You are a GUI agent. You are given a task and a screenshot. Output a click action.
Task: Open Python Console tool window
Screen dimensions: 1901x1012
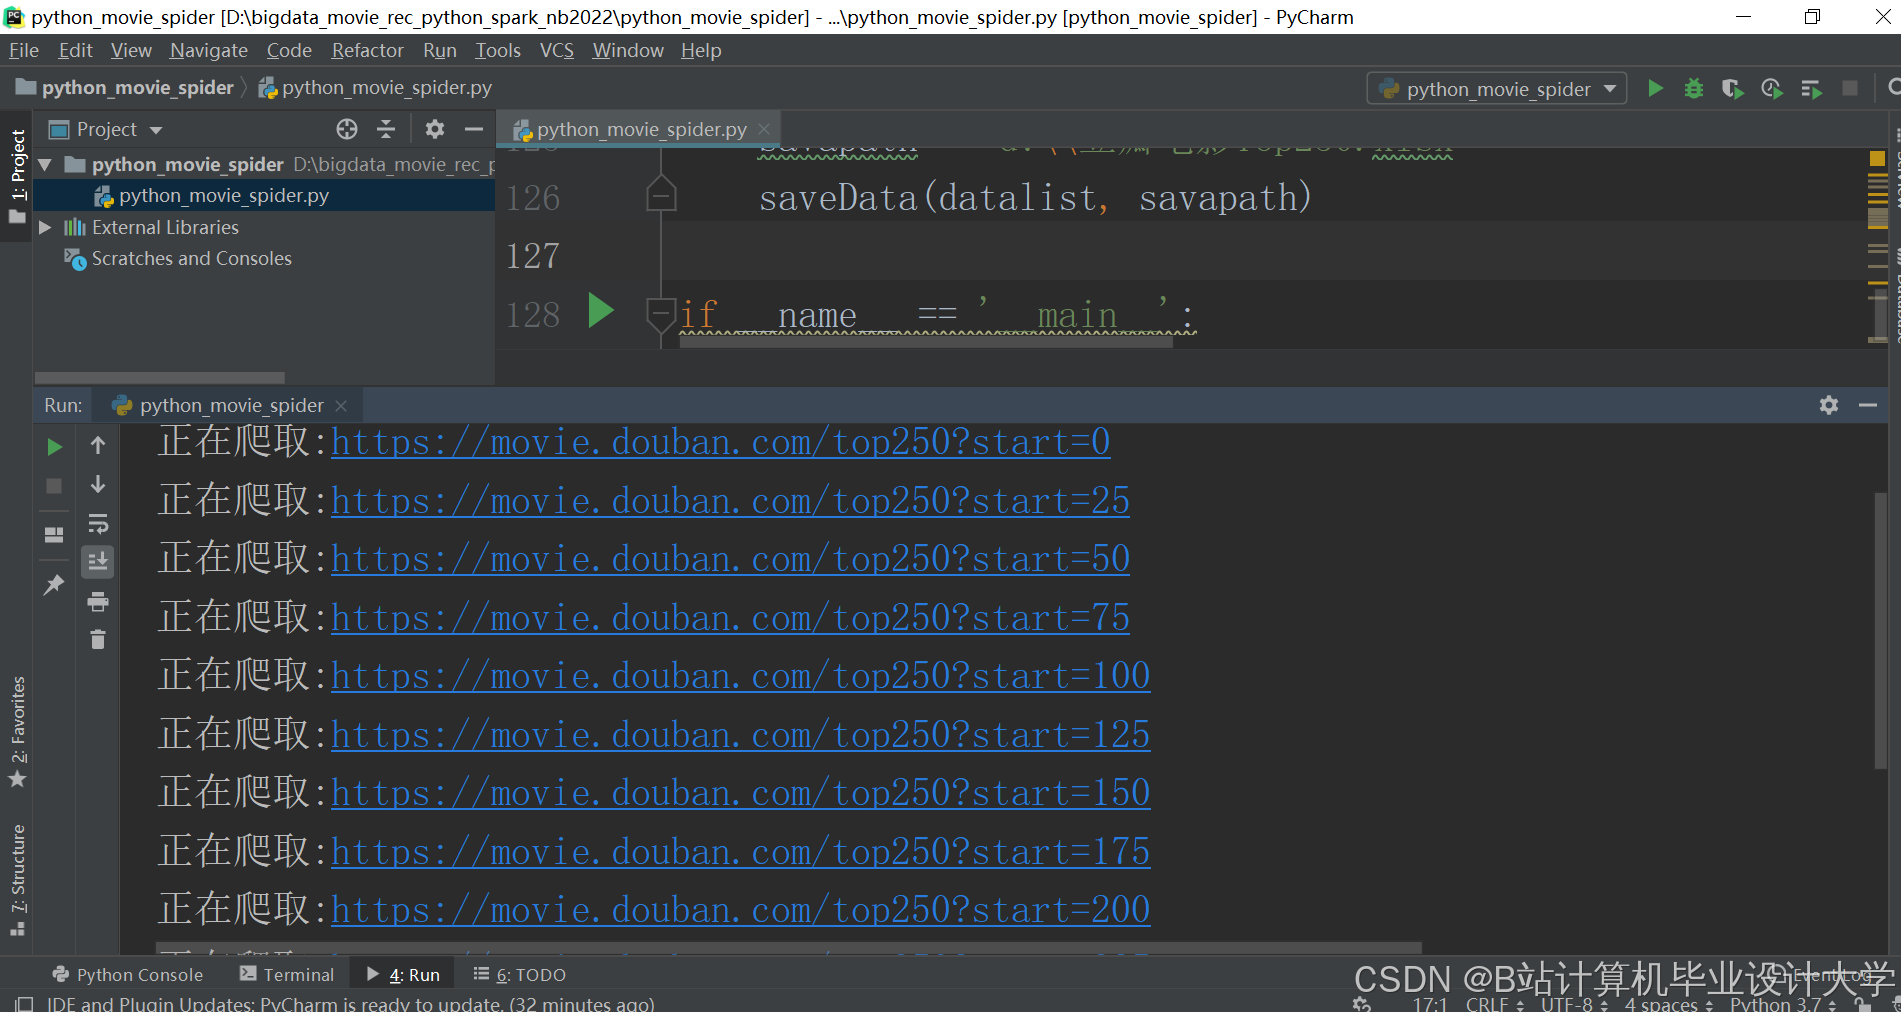point(128,975)
